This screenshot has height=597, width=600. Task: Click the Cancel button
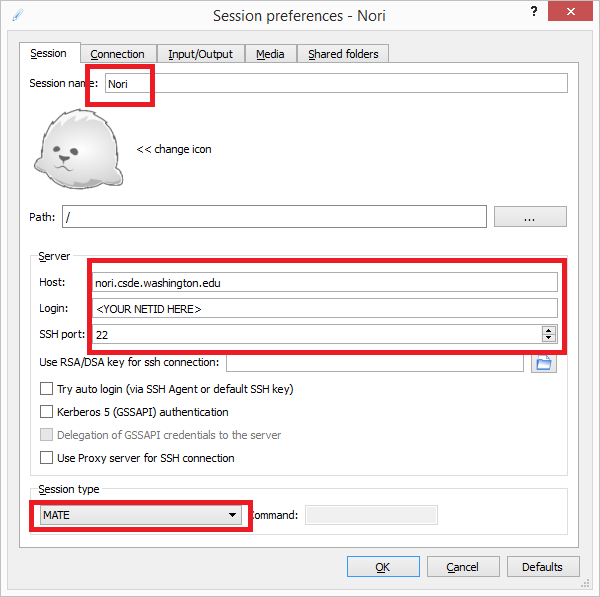coord(462,567)
